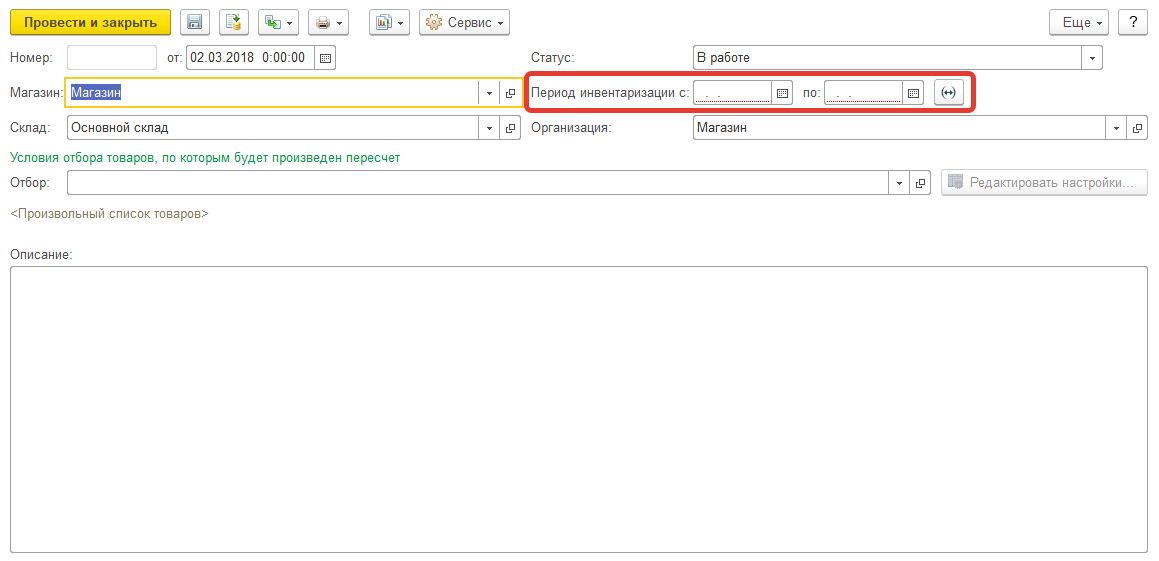Open the Склад field's linked record
The image size is (1159, 561).
point(511,128)
